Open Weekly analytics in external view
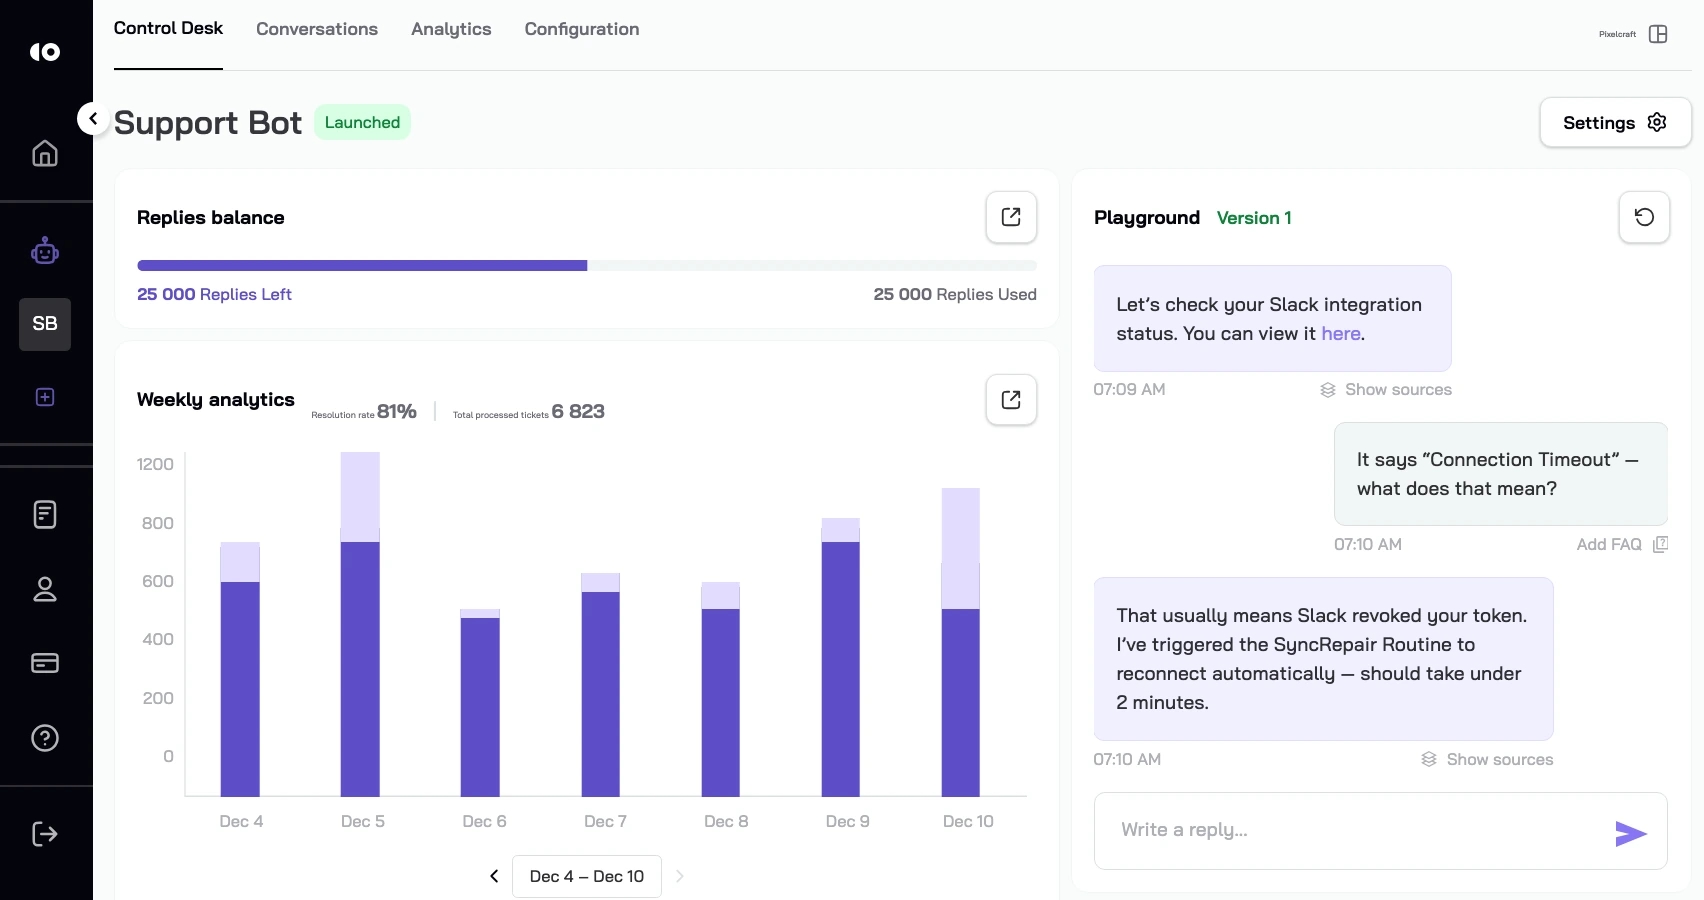This screenshot has width=1704, height=900. 1011,400
